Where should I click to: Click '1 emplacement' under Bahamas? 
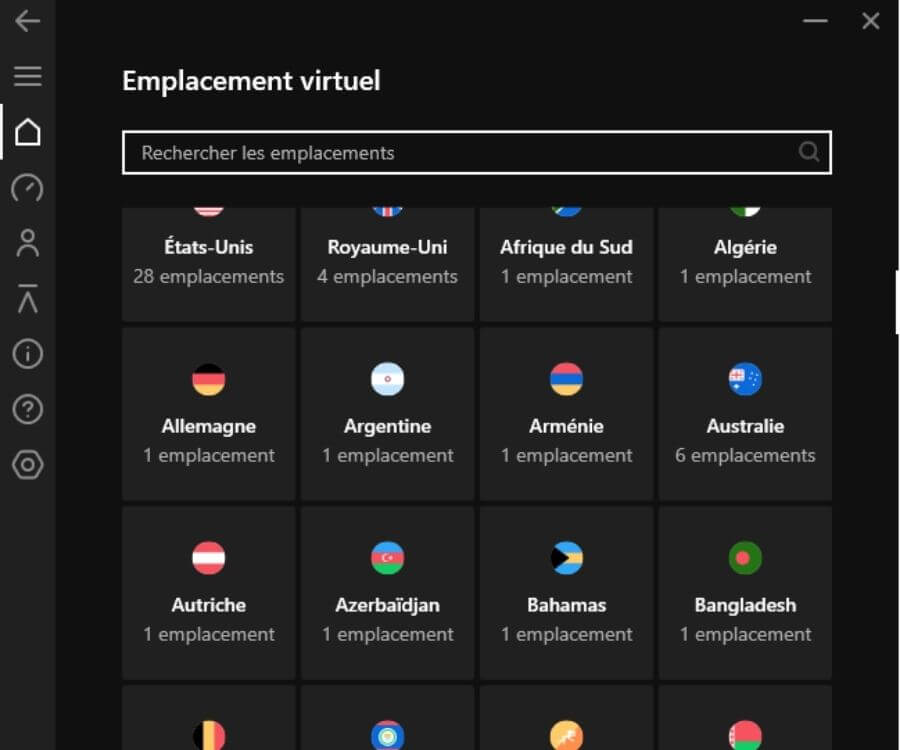pos(567,634)
